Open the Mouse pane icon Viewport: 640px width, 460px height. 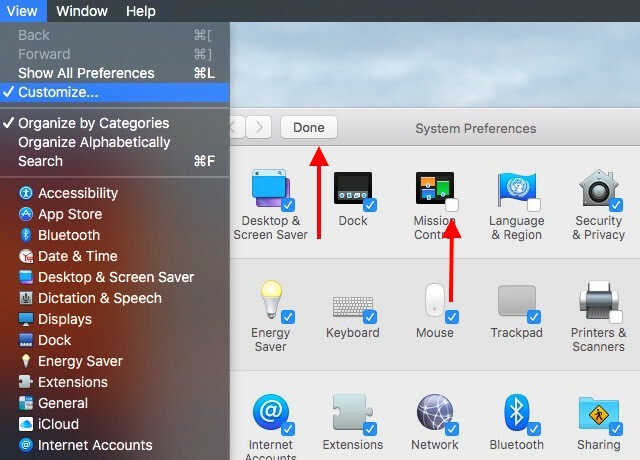435,300
